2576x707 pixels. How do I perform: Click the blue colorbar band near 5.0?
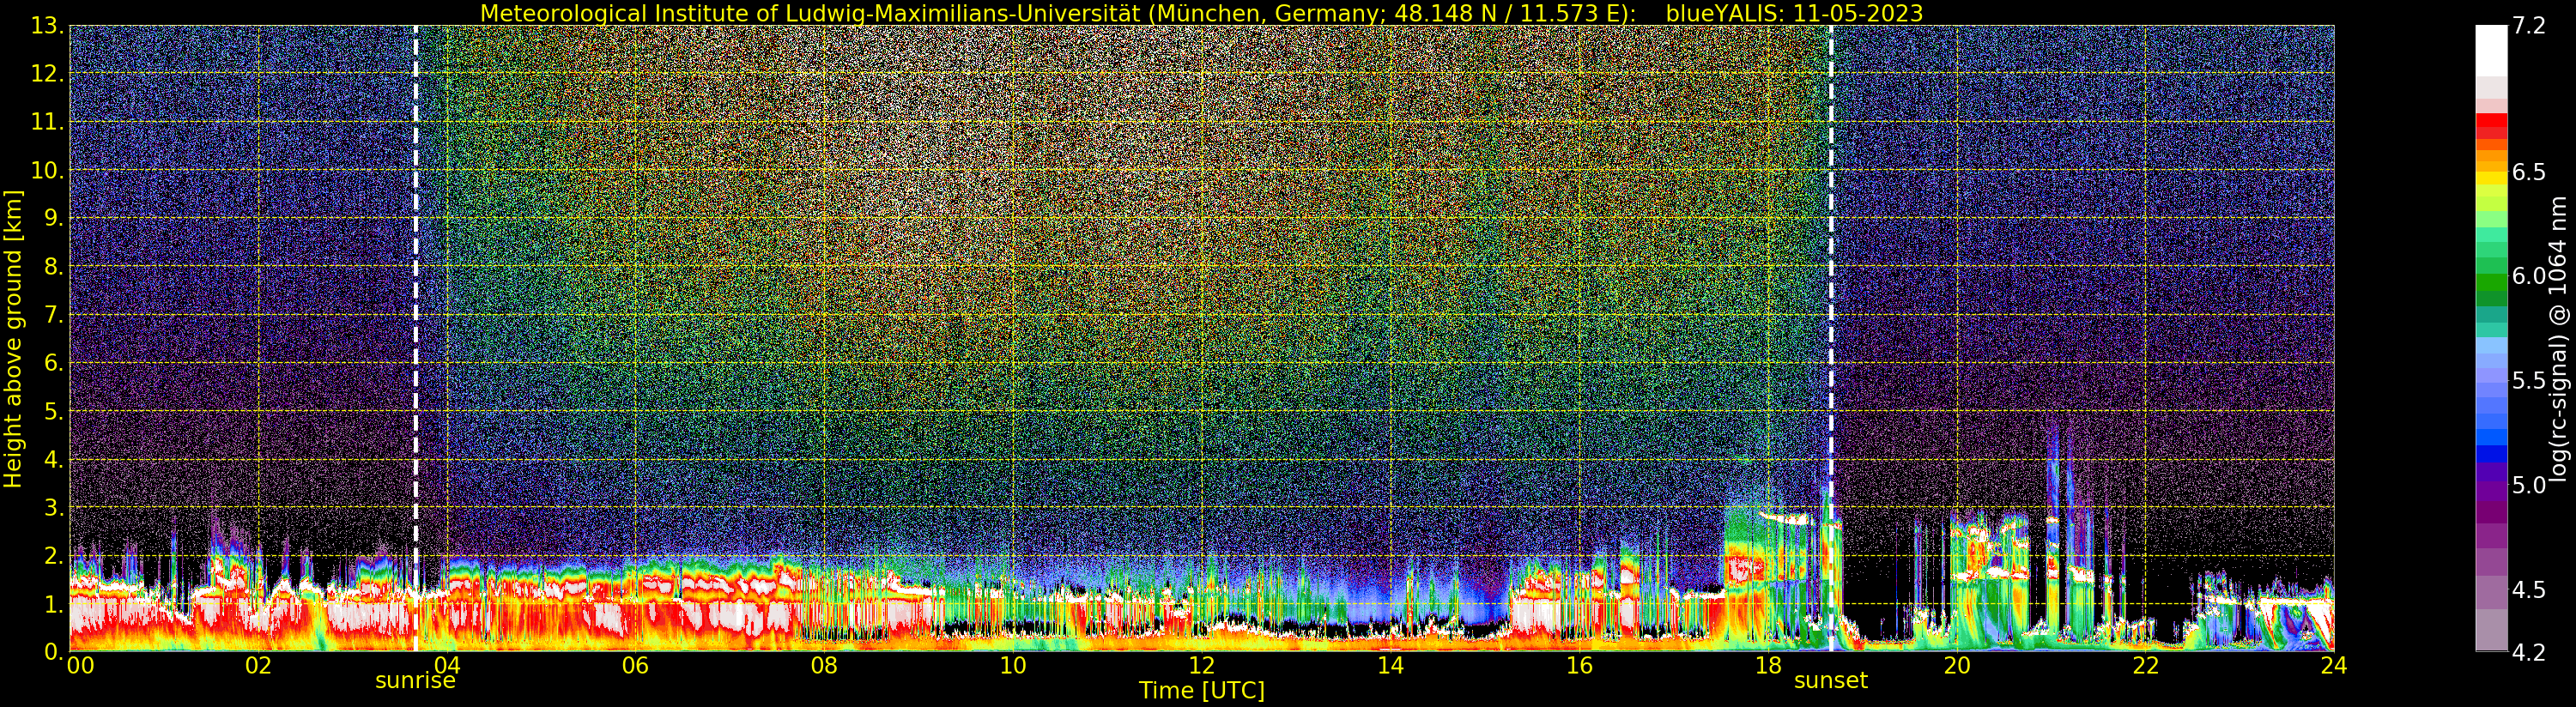2491,453
